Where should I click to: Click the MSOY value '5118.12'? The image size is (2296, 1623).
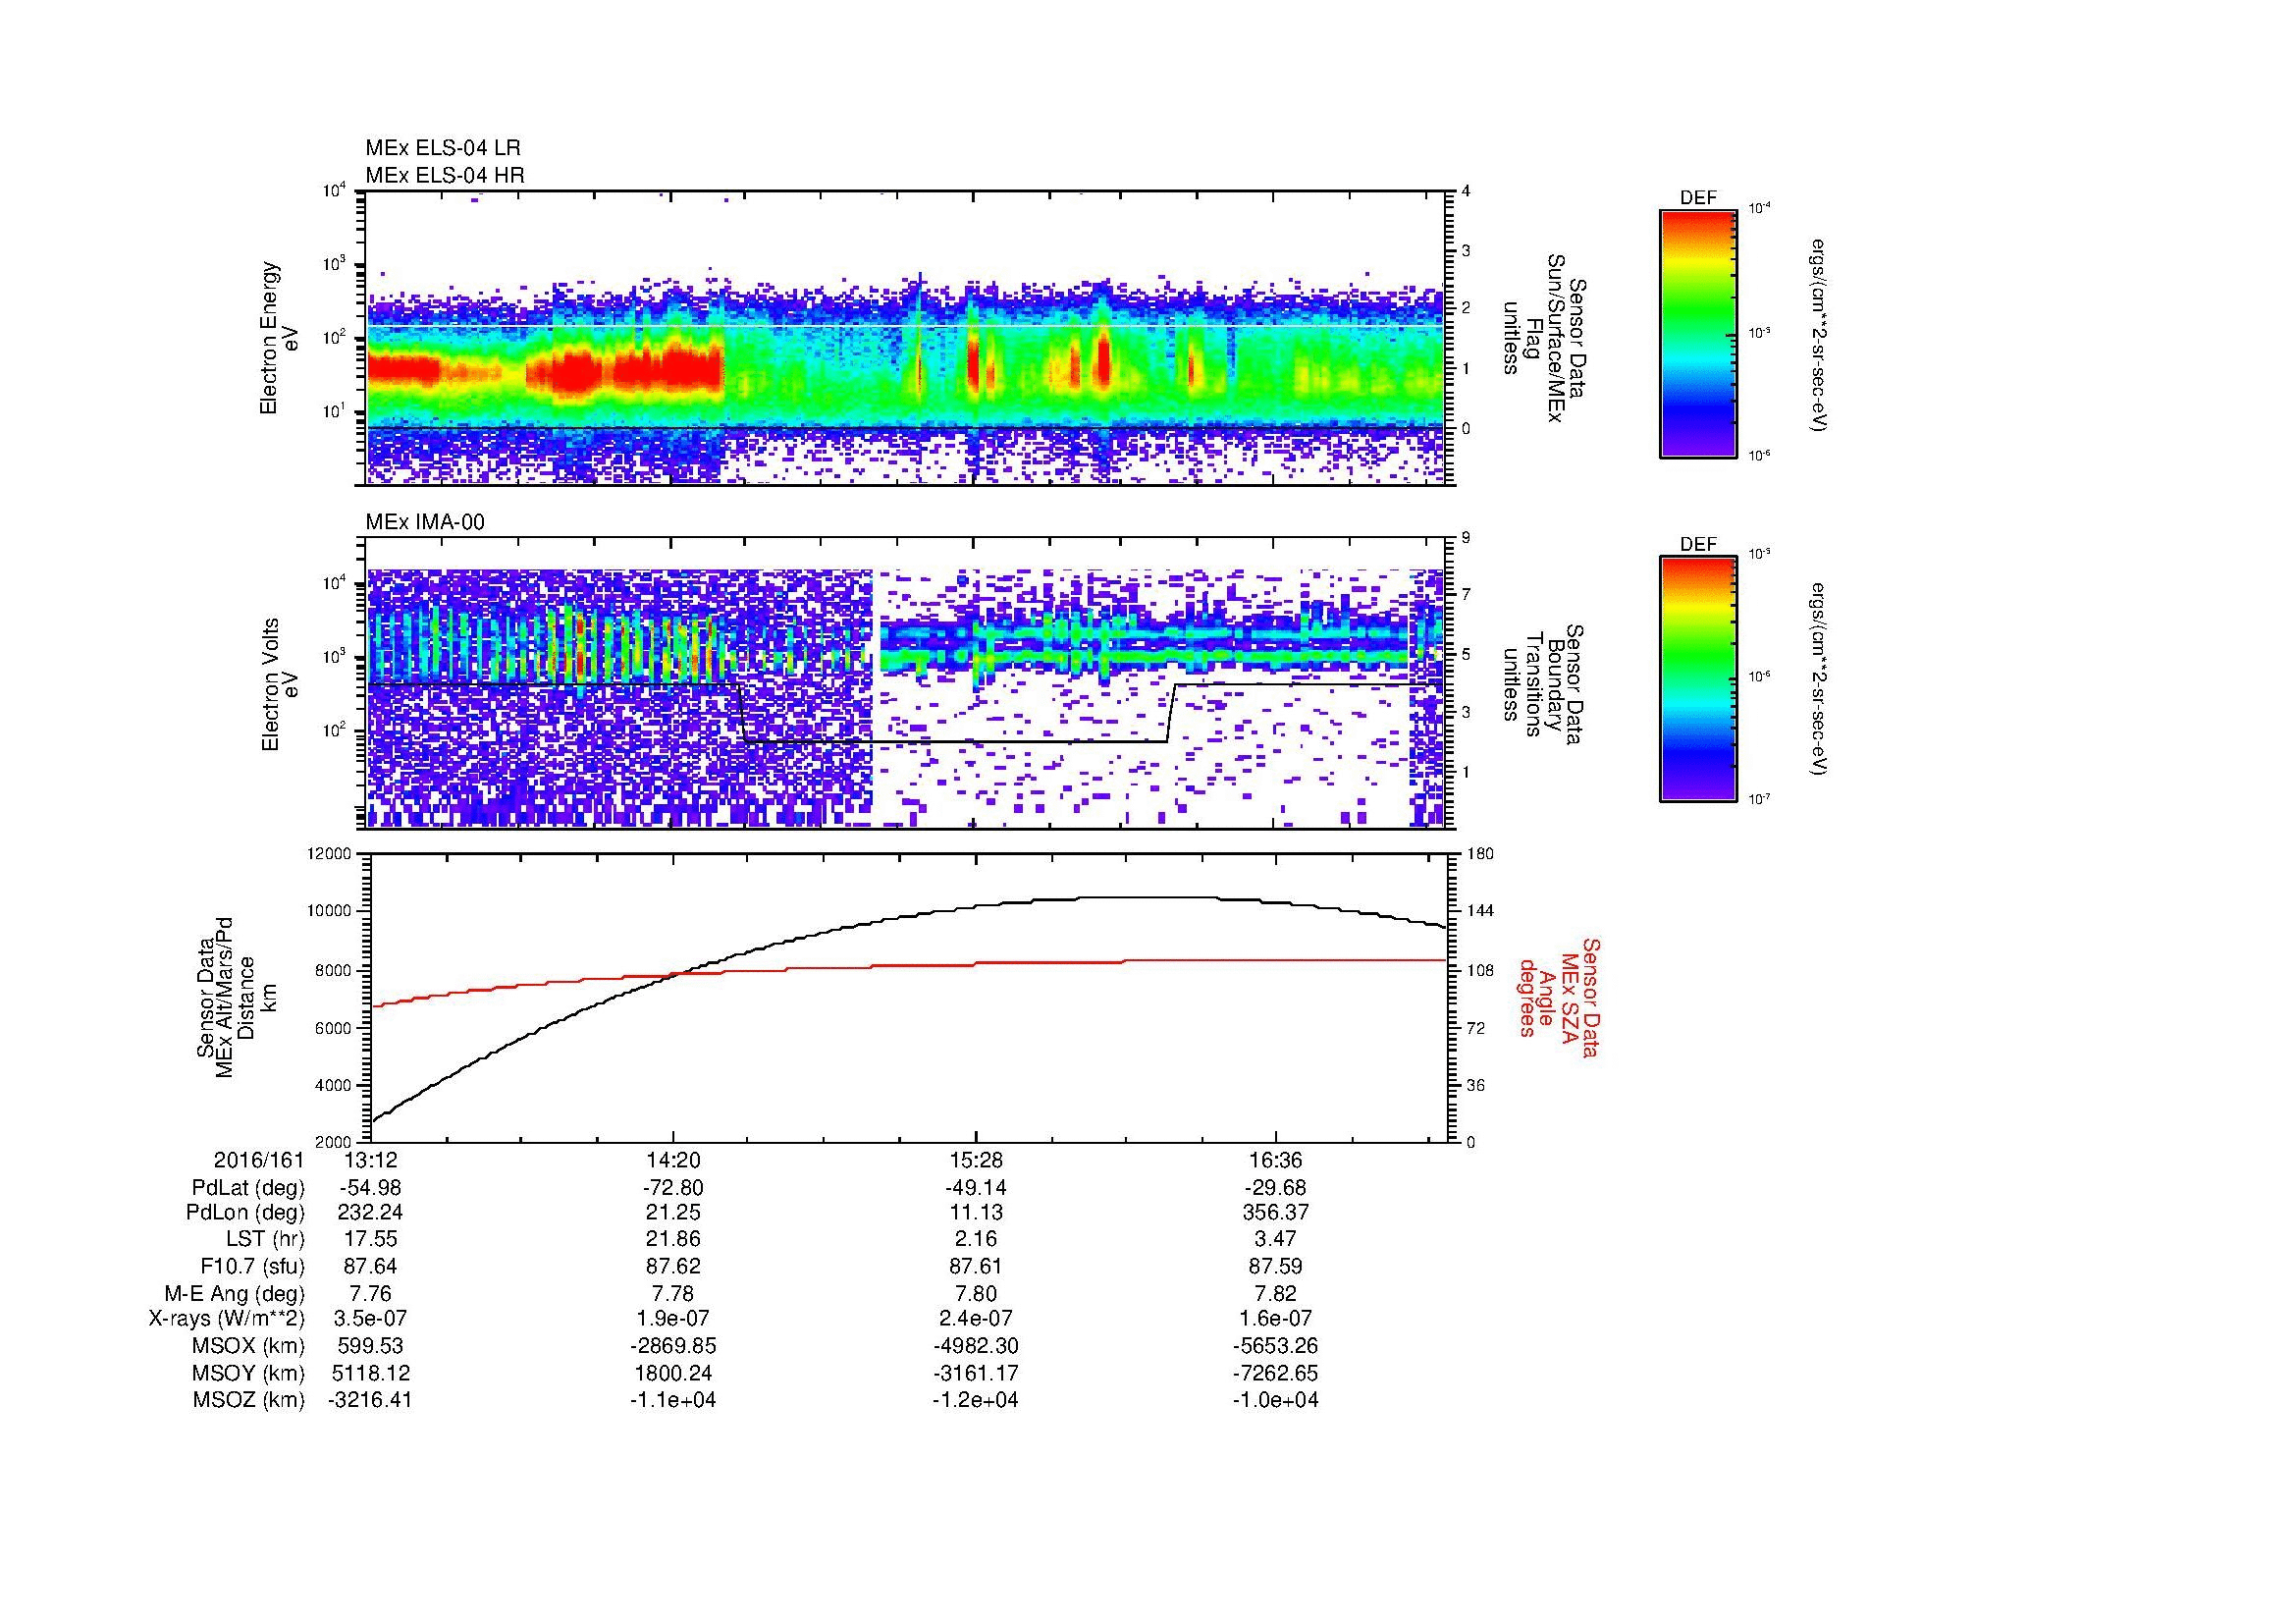click(x=371, y=1373)
